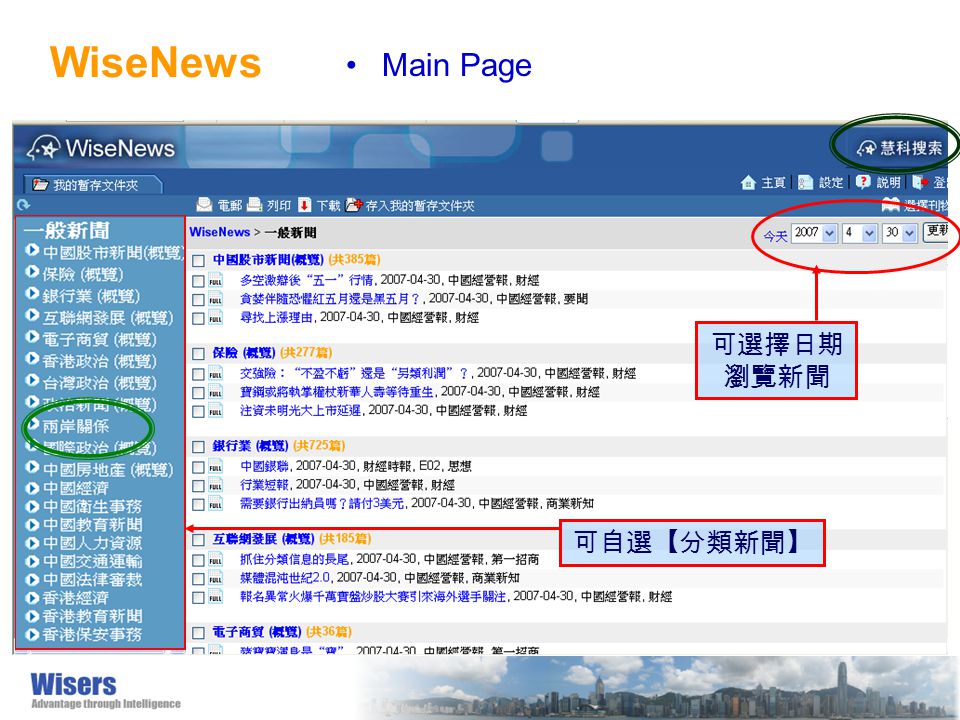Open FULL text icon for 抓住分類信息的長尾

216,560
